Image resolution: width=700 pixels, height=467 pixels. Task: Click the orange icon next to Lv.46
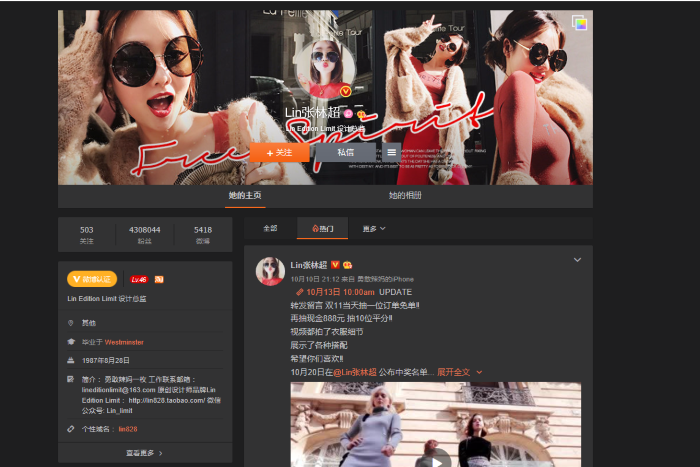(x=159, y=279)
